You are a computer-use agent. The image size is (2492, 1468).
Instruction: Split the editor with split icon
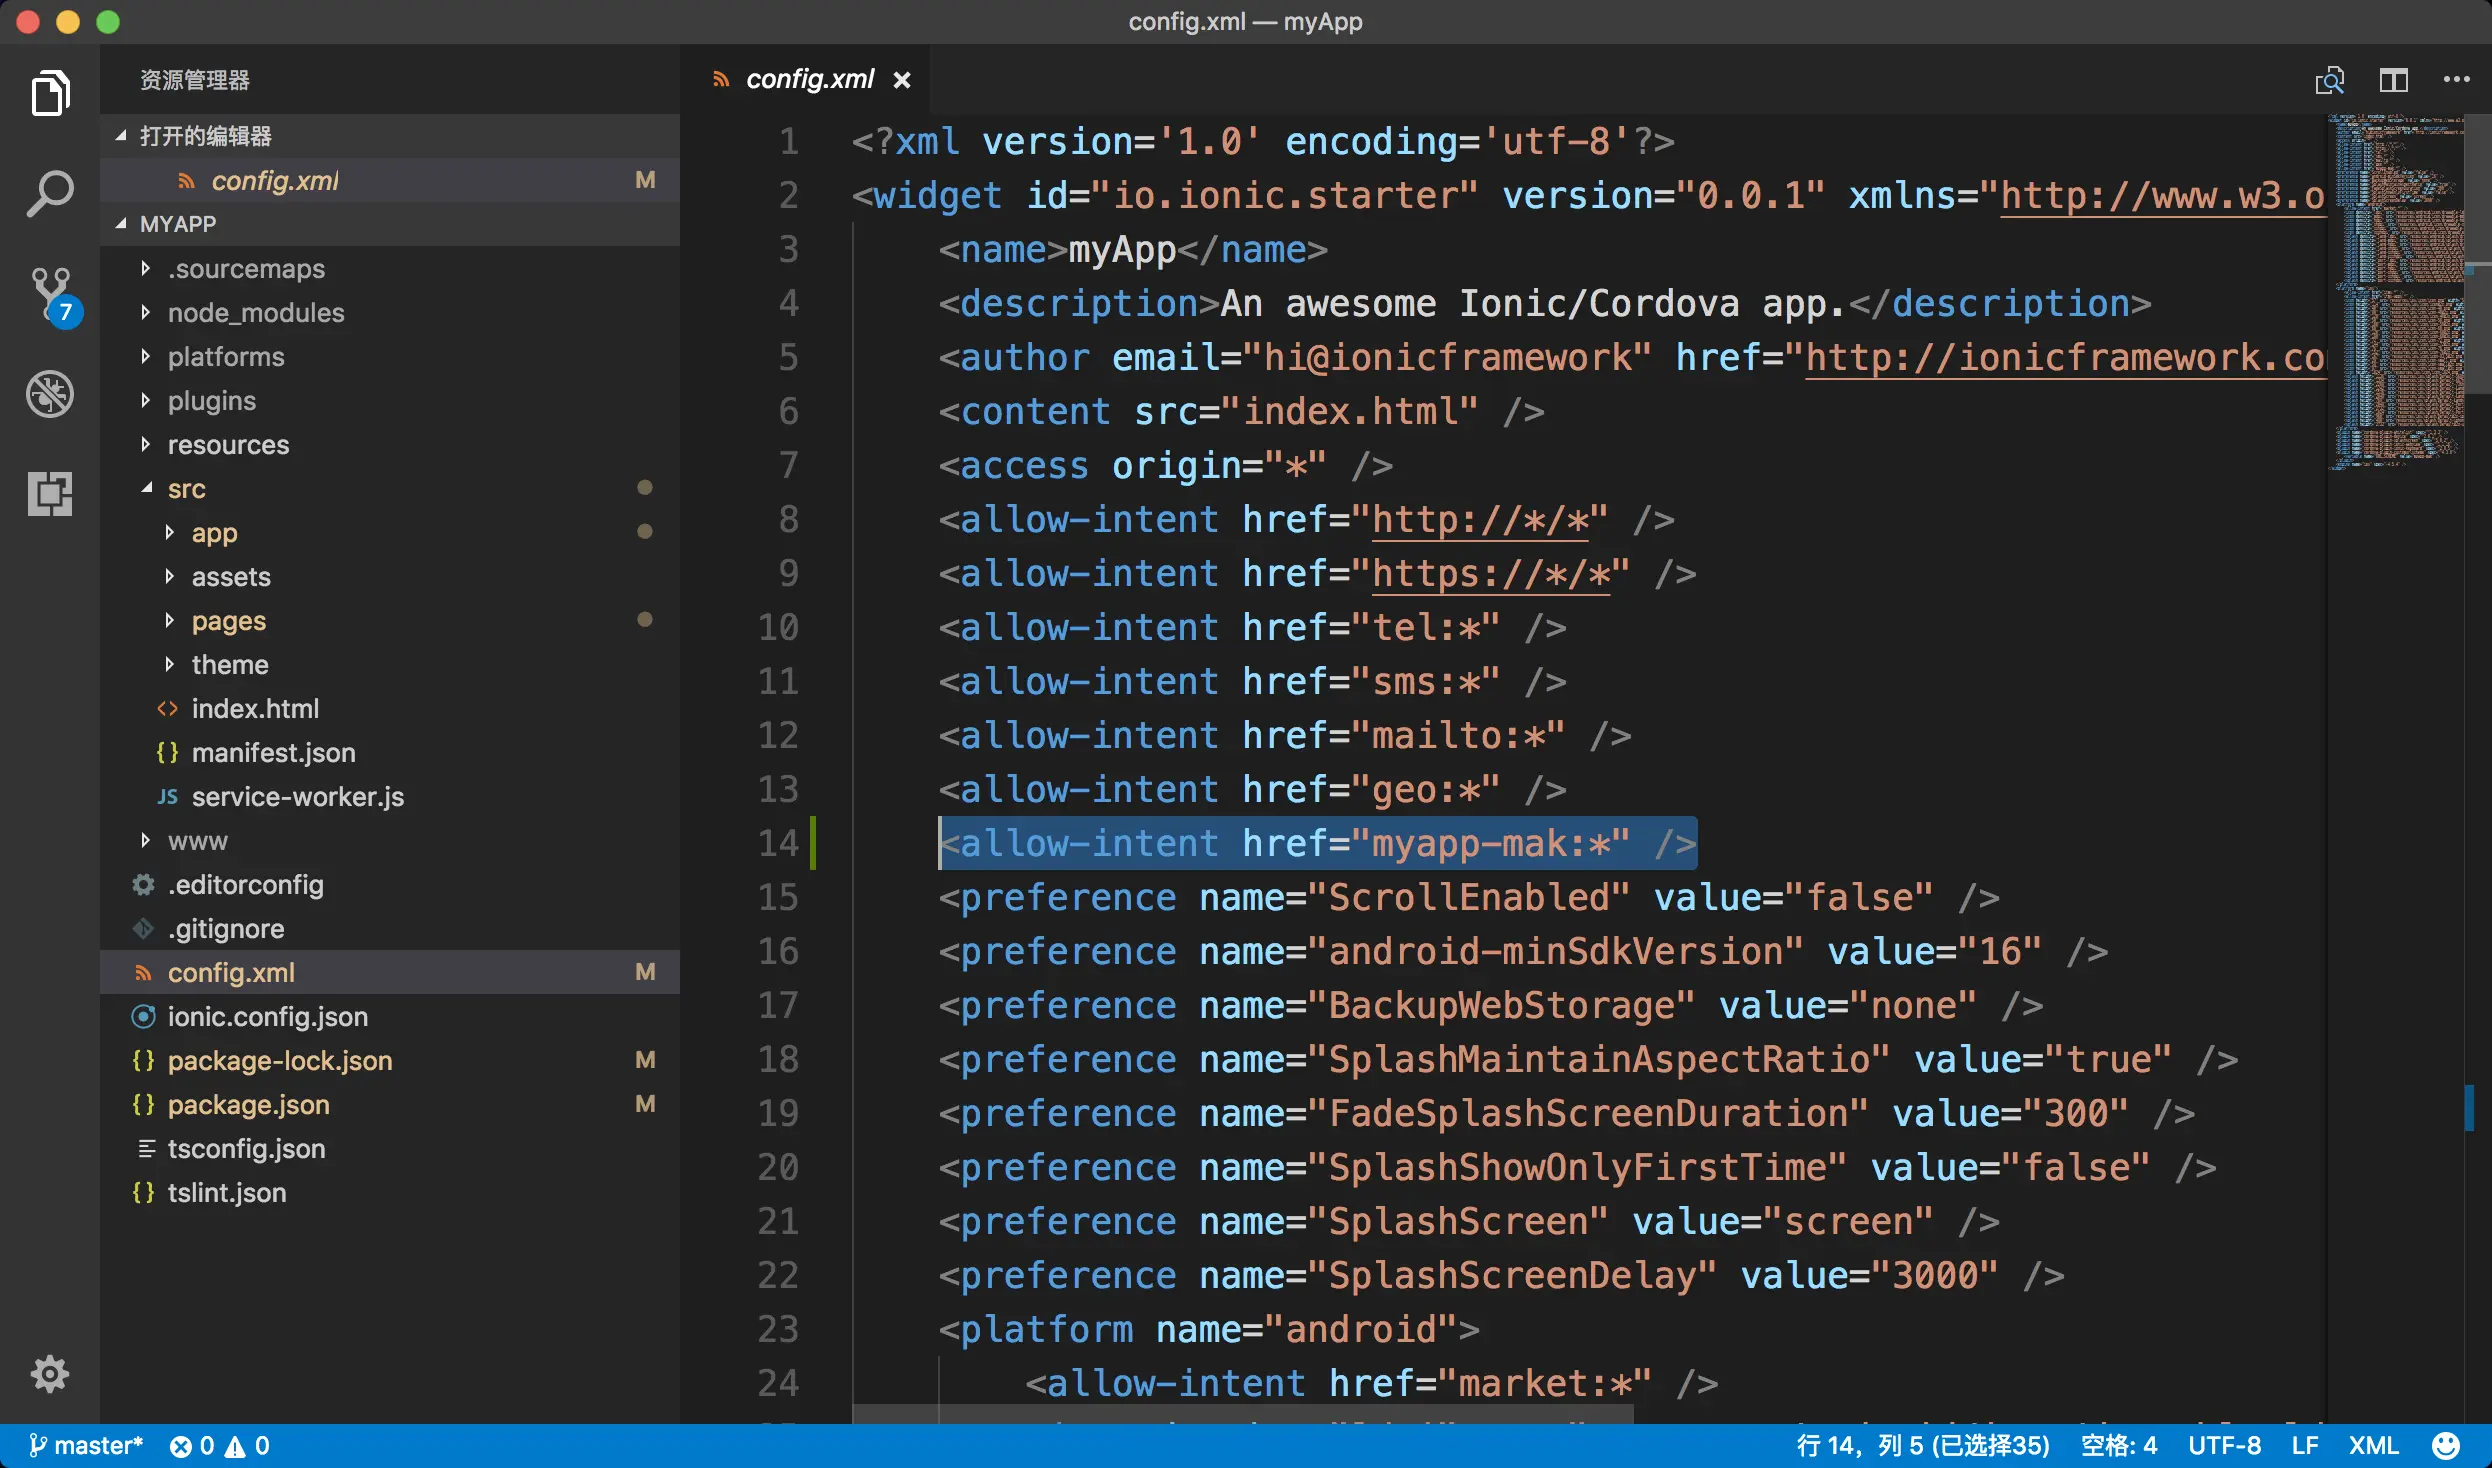(2393, 80)
